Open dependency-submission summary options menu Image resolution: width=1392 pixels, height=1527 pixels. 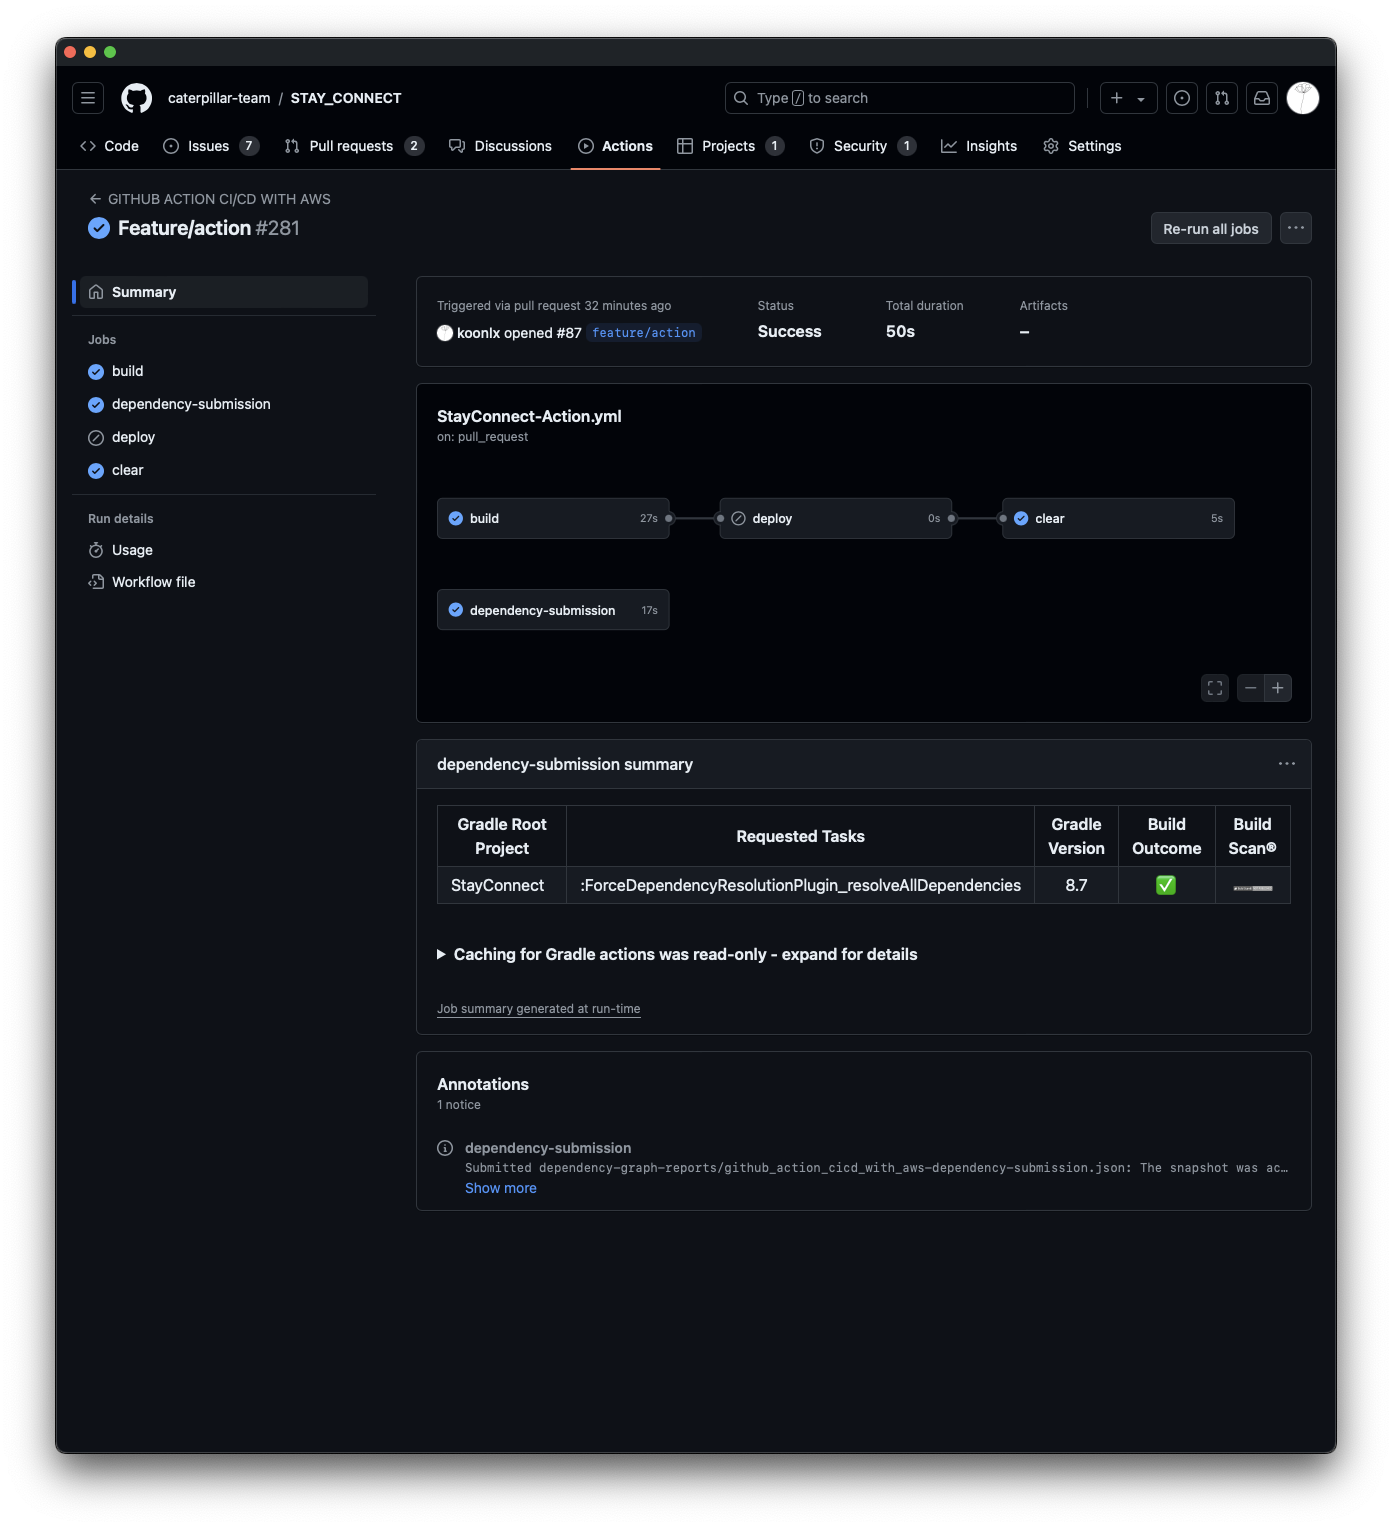[1287, 764]
